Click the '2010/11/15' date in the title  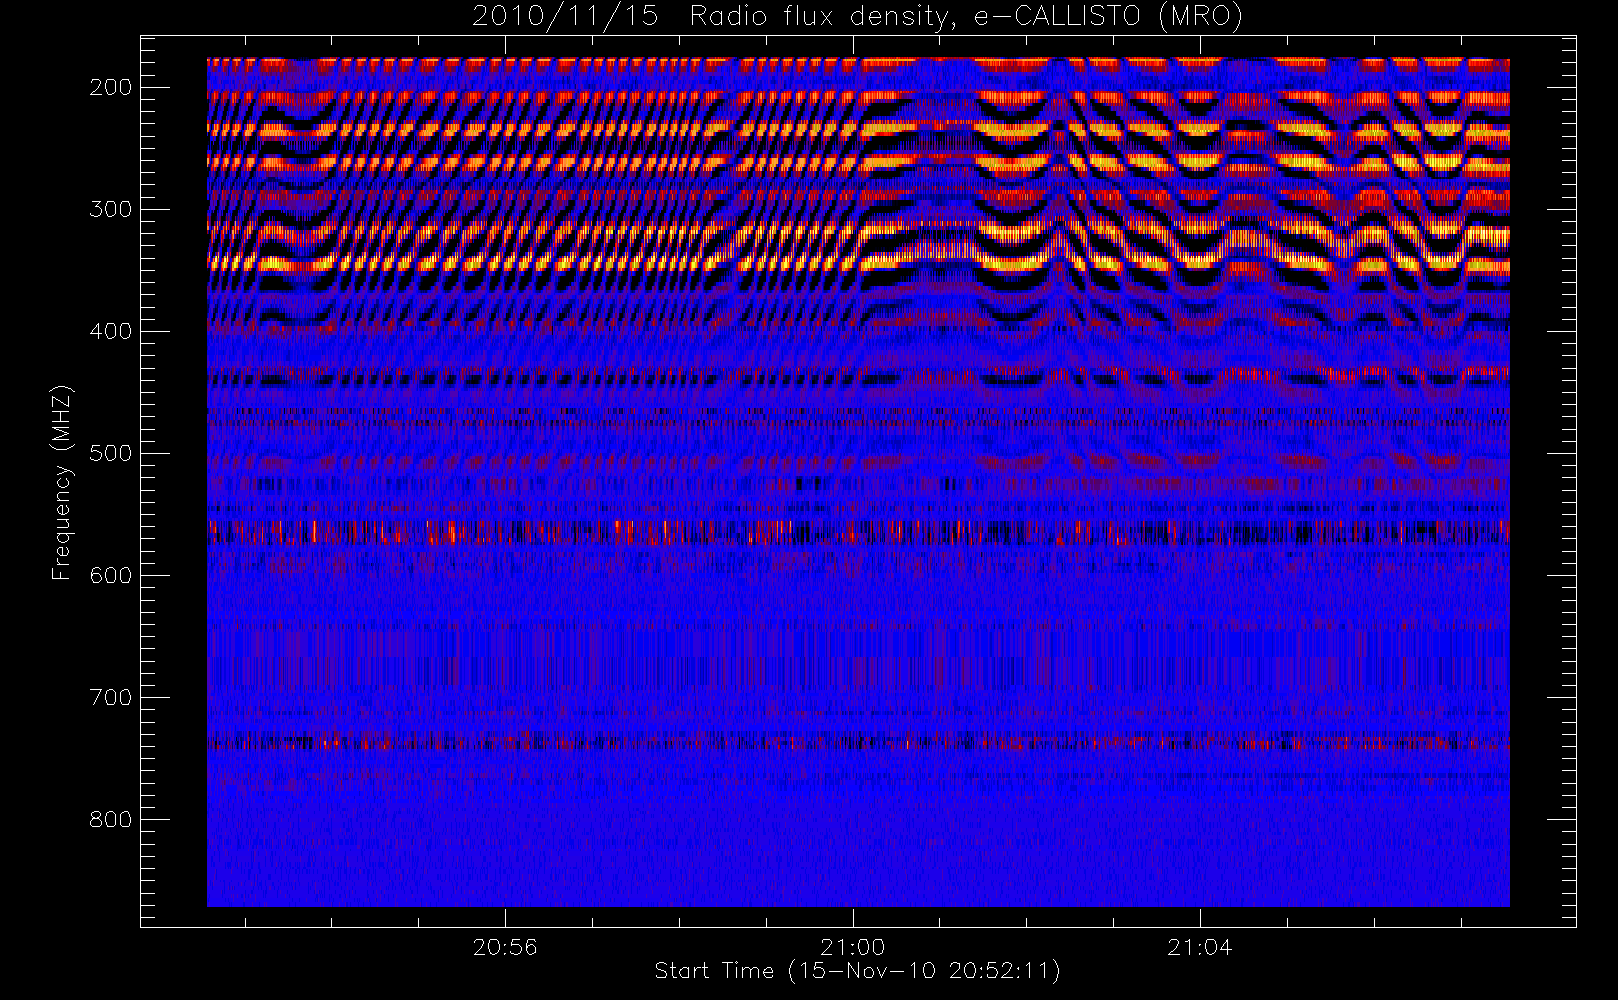point(565,17)
